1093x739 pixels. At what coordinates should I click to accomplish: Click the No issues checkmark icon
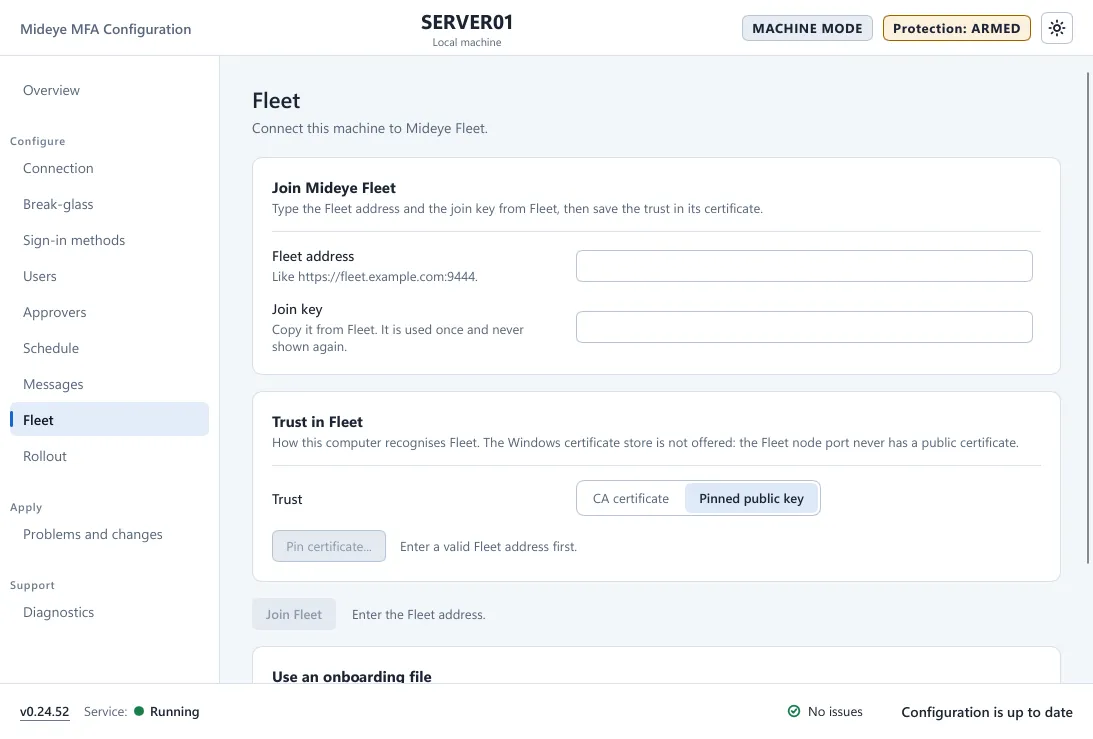[x=793, y=711]
